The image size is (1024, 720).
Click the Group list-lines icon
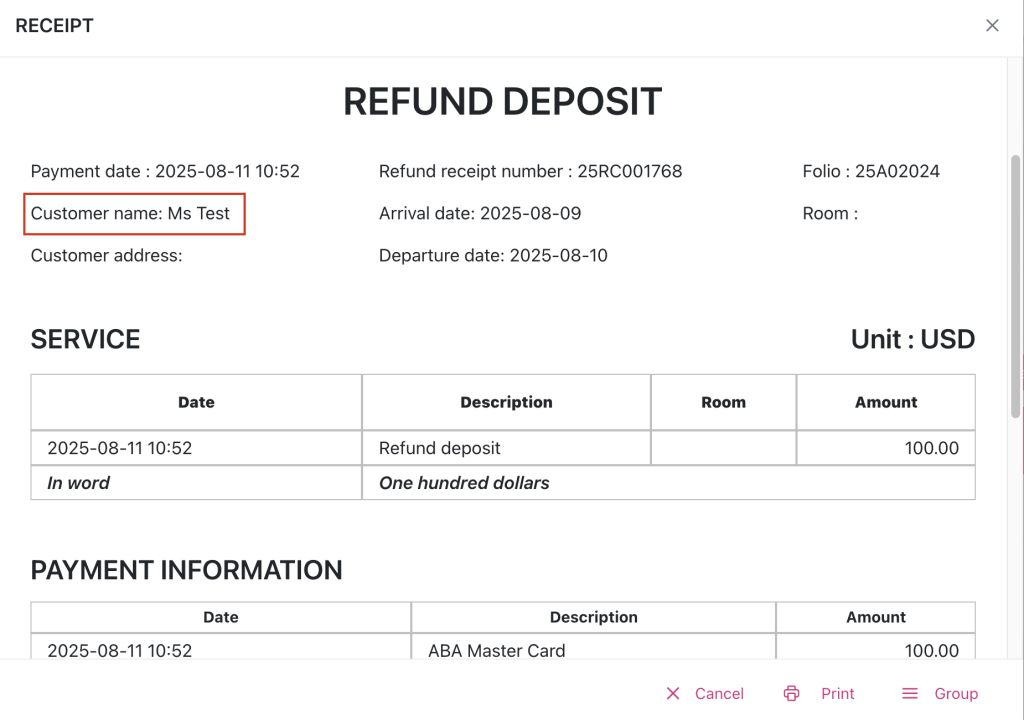pyautogui.click(x=910, y=694)
